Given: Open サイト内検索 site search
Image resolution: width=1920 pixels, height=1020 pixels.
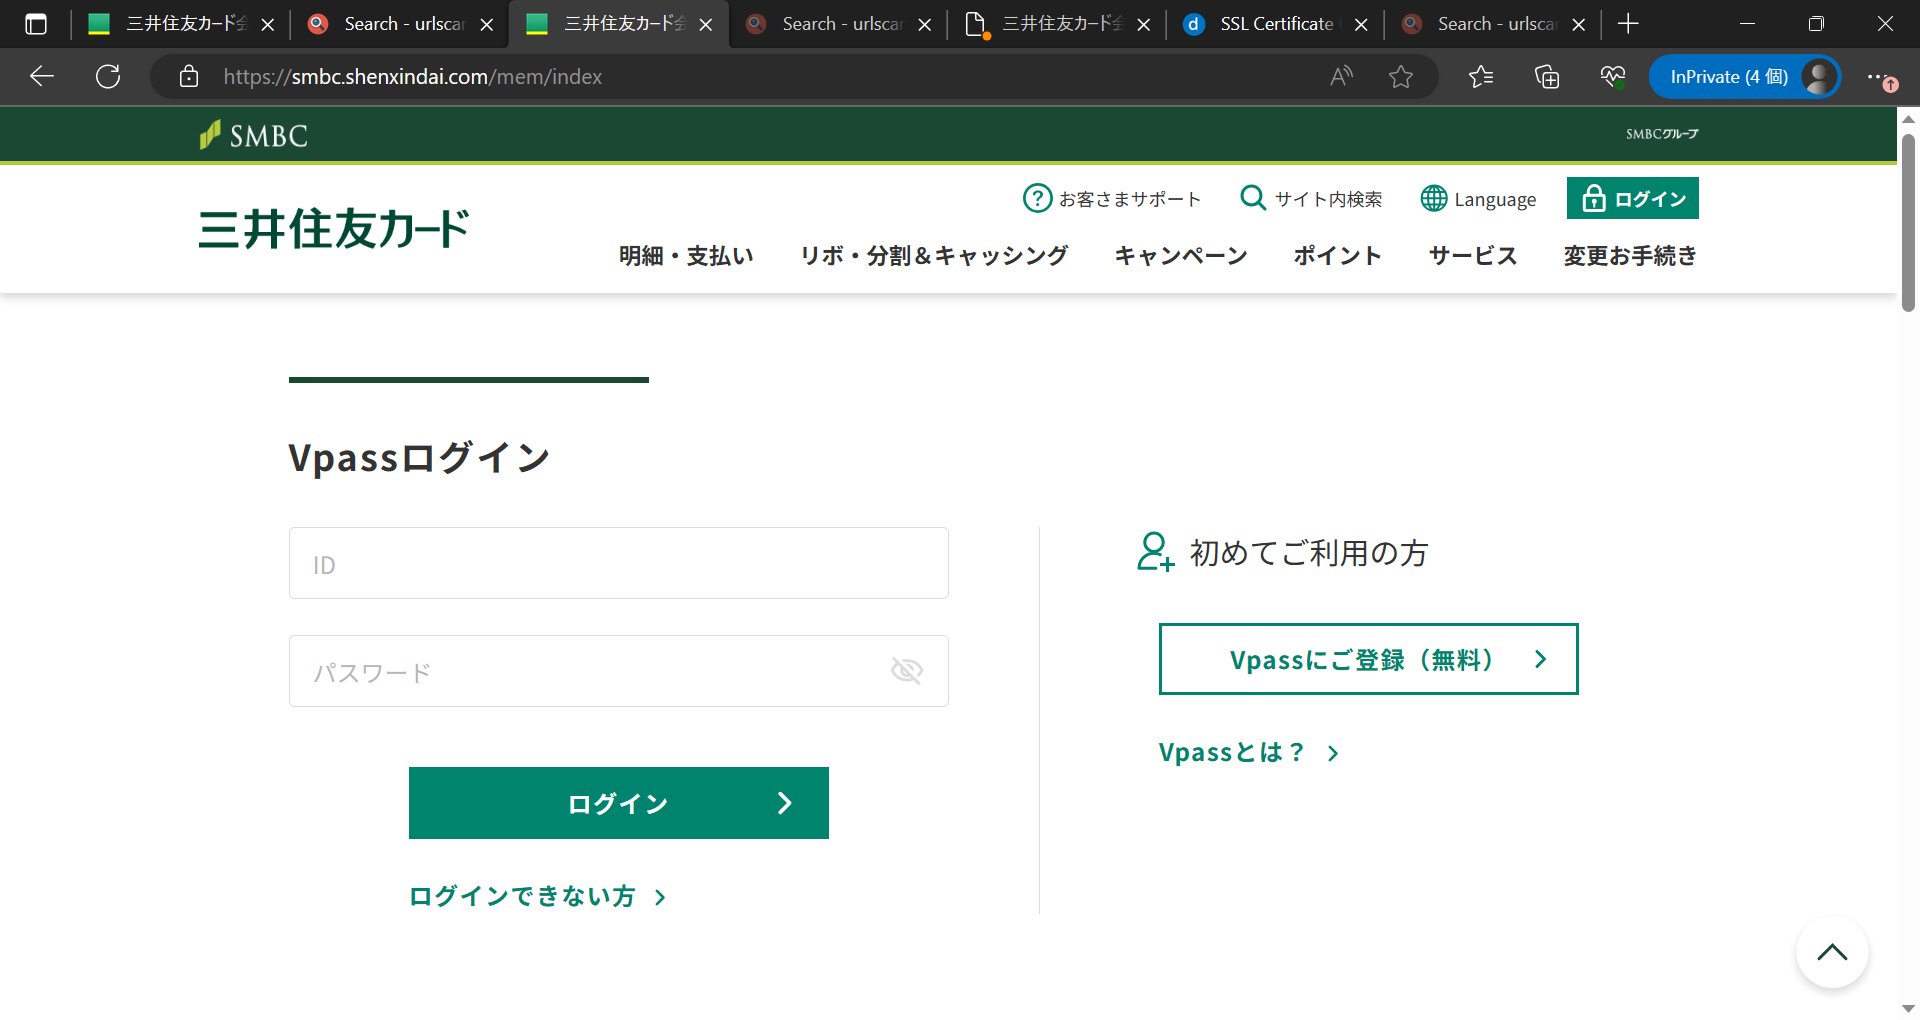Looking at the screenshot, I should tap(1311, 198).
